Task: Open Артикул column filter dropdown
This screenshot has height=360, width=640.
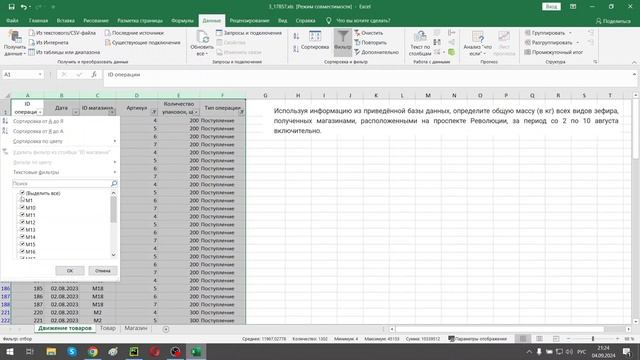Action: click(154, 112)
